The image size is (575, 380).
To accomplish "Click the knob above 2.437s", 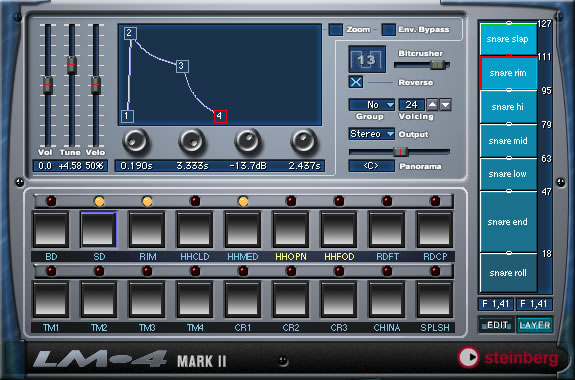I will point(304,141).
